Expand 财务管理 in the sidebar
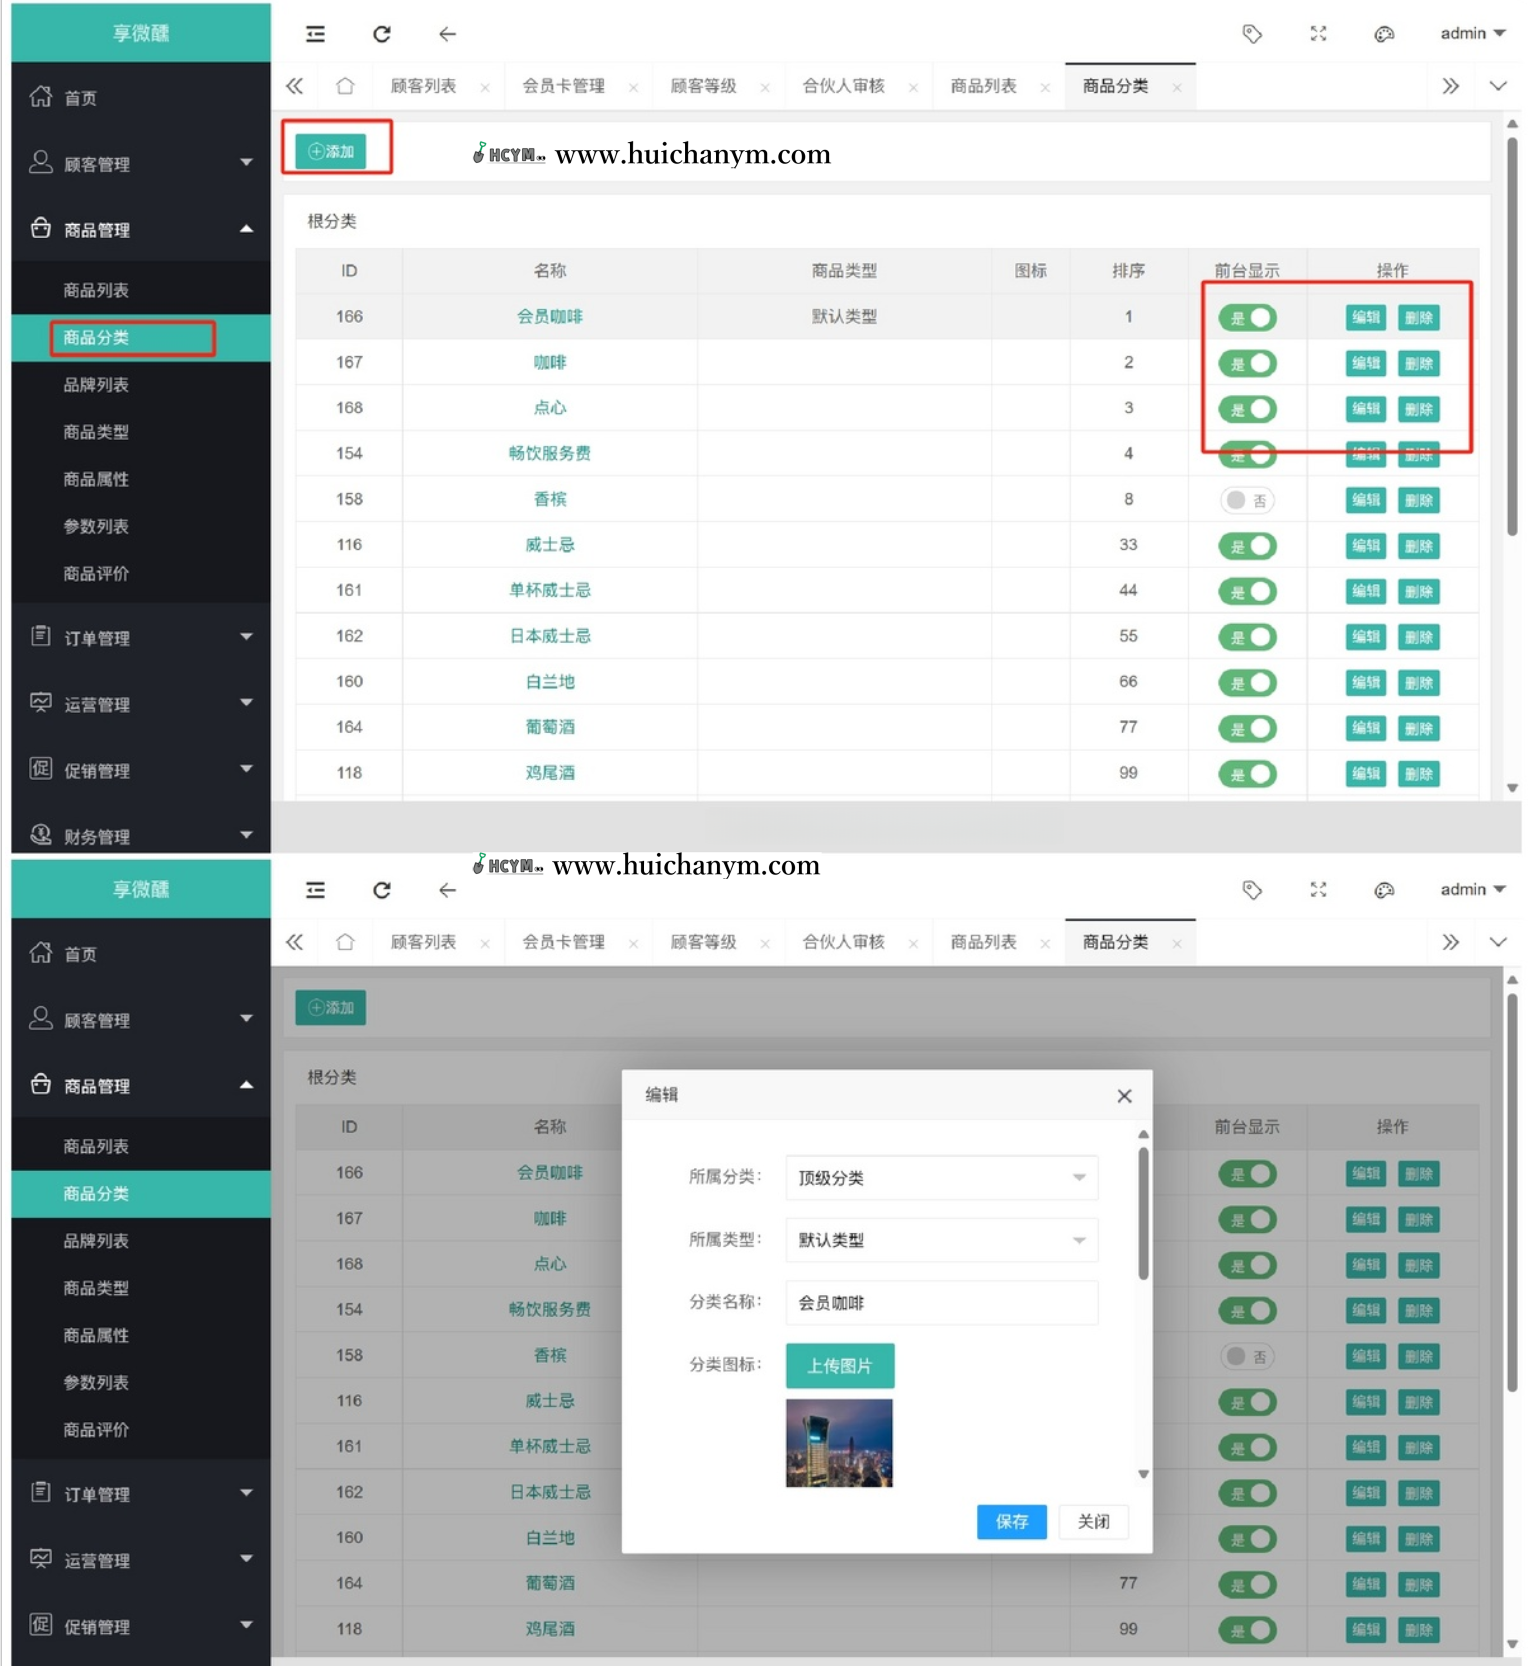 (x=140, y=836)
